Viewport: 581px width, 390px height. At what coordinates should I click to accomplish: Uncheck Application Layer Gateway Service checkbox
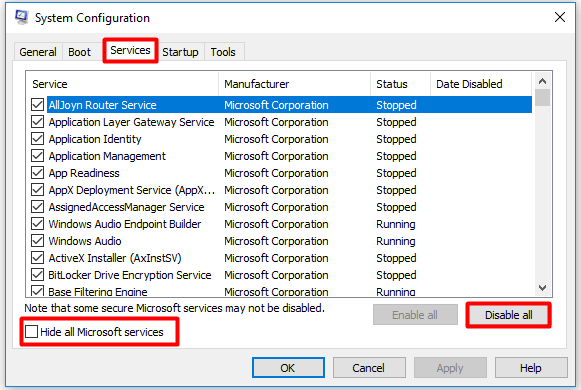pyautogui.click(x=37, y=122)
